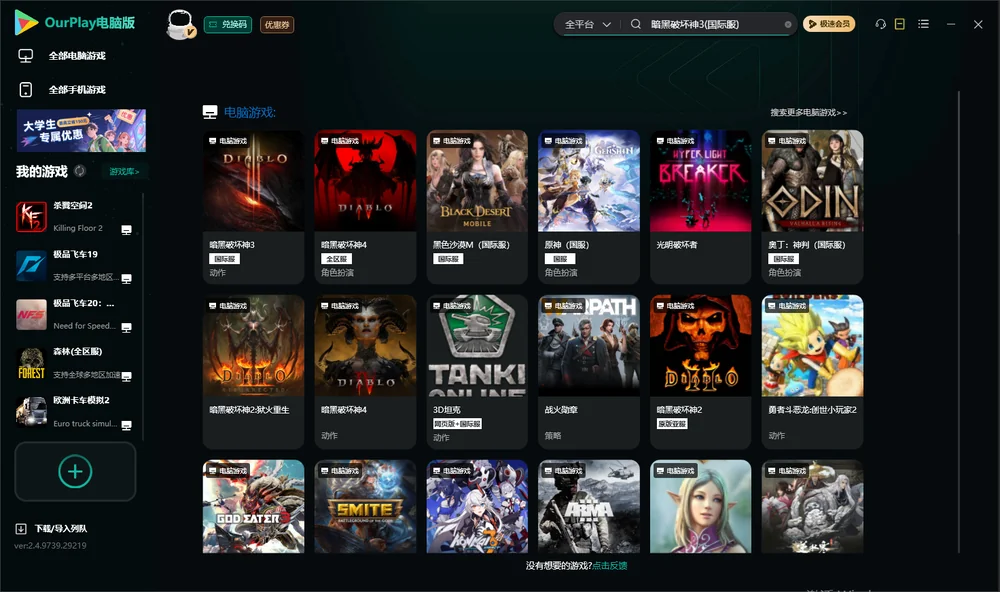Click the 全区服 tag under 暗黑破坏神4
This screenshot has width=1000, height=592.
[x=336, y=258]
